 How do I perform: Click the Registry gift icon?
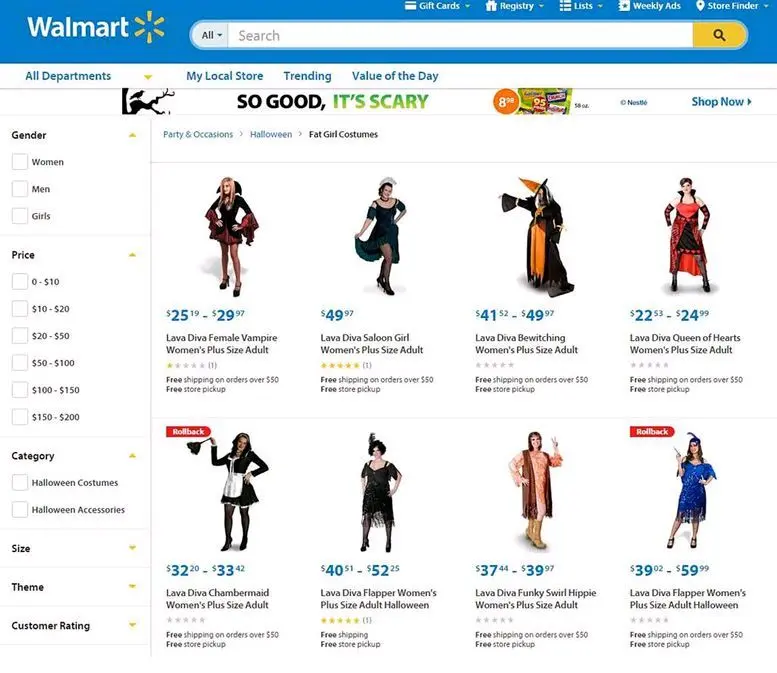[491, 6]
